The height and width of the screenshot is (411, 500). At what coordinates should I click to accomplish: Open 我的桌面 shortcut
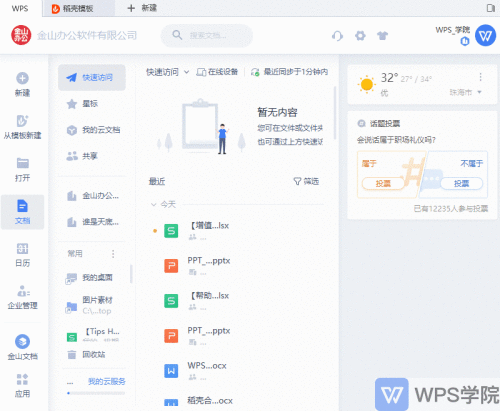(x=89, y=277)
